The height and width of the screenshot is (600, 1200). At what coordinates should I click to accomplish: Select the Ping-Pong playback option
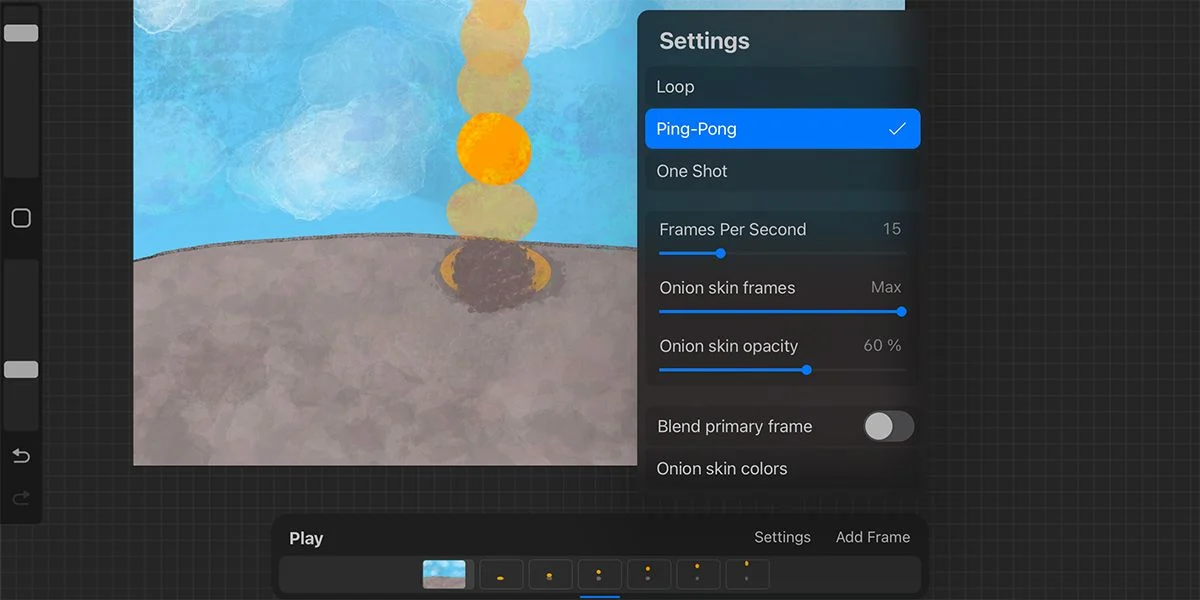(782, 129)
